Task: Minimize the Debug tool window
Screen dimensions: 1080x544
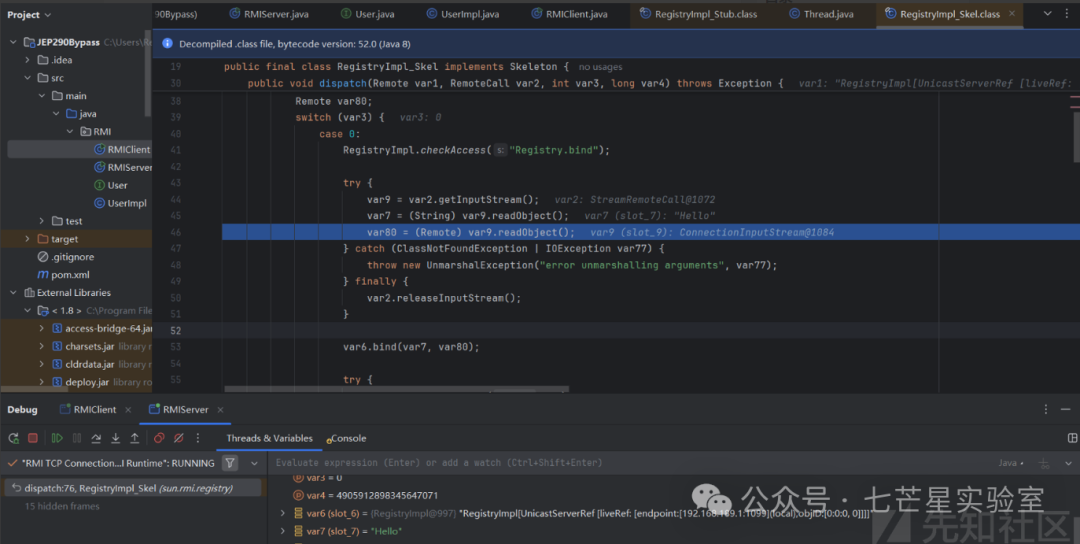Action: [x=1066, y=409]
